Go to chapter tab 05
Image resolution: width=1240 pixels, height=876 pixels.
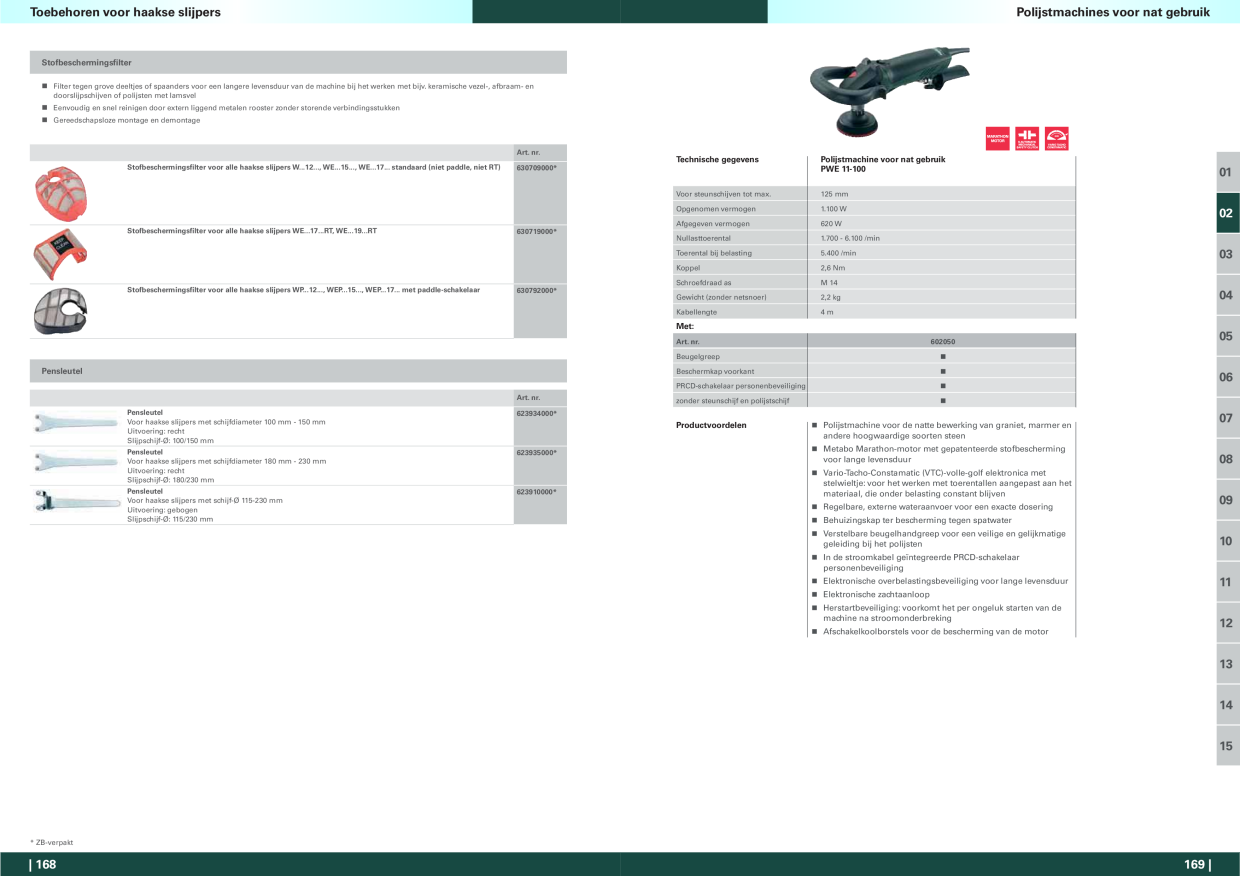[x=1227, y=336]
